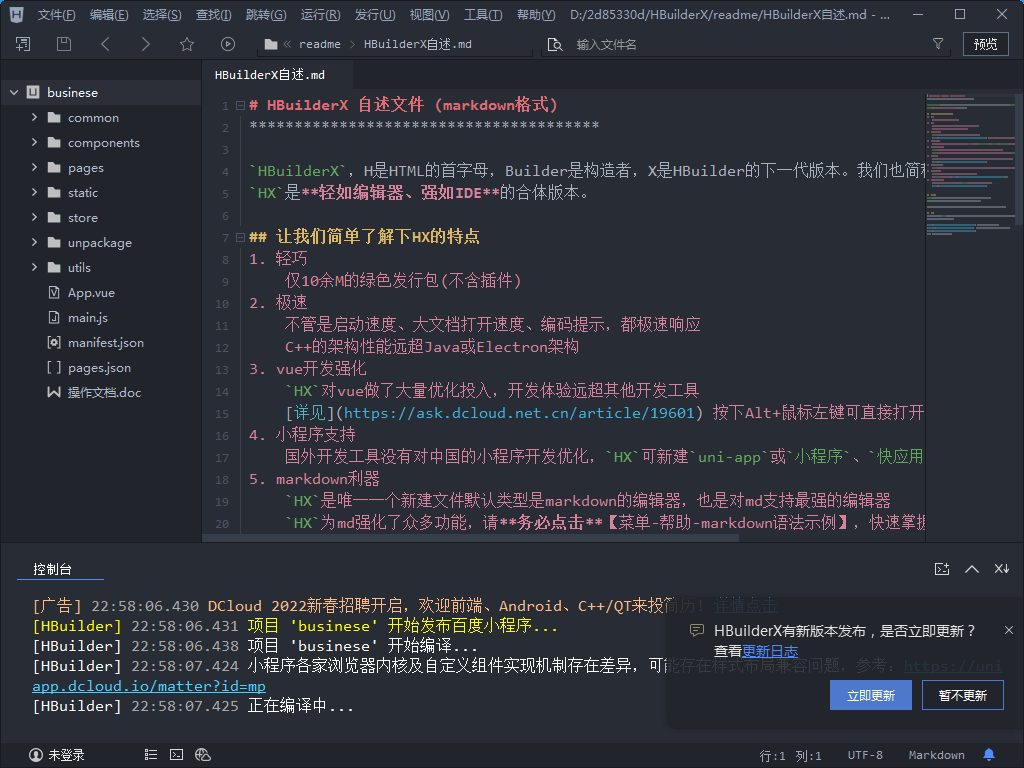1024x768 pixels.
Task: Click the bookmark star icon
Action: coord(187,44)
